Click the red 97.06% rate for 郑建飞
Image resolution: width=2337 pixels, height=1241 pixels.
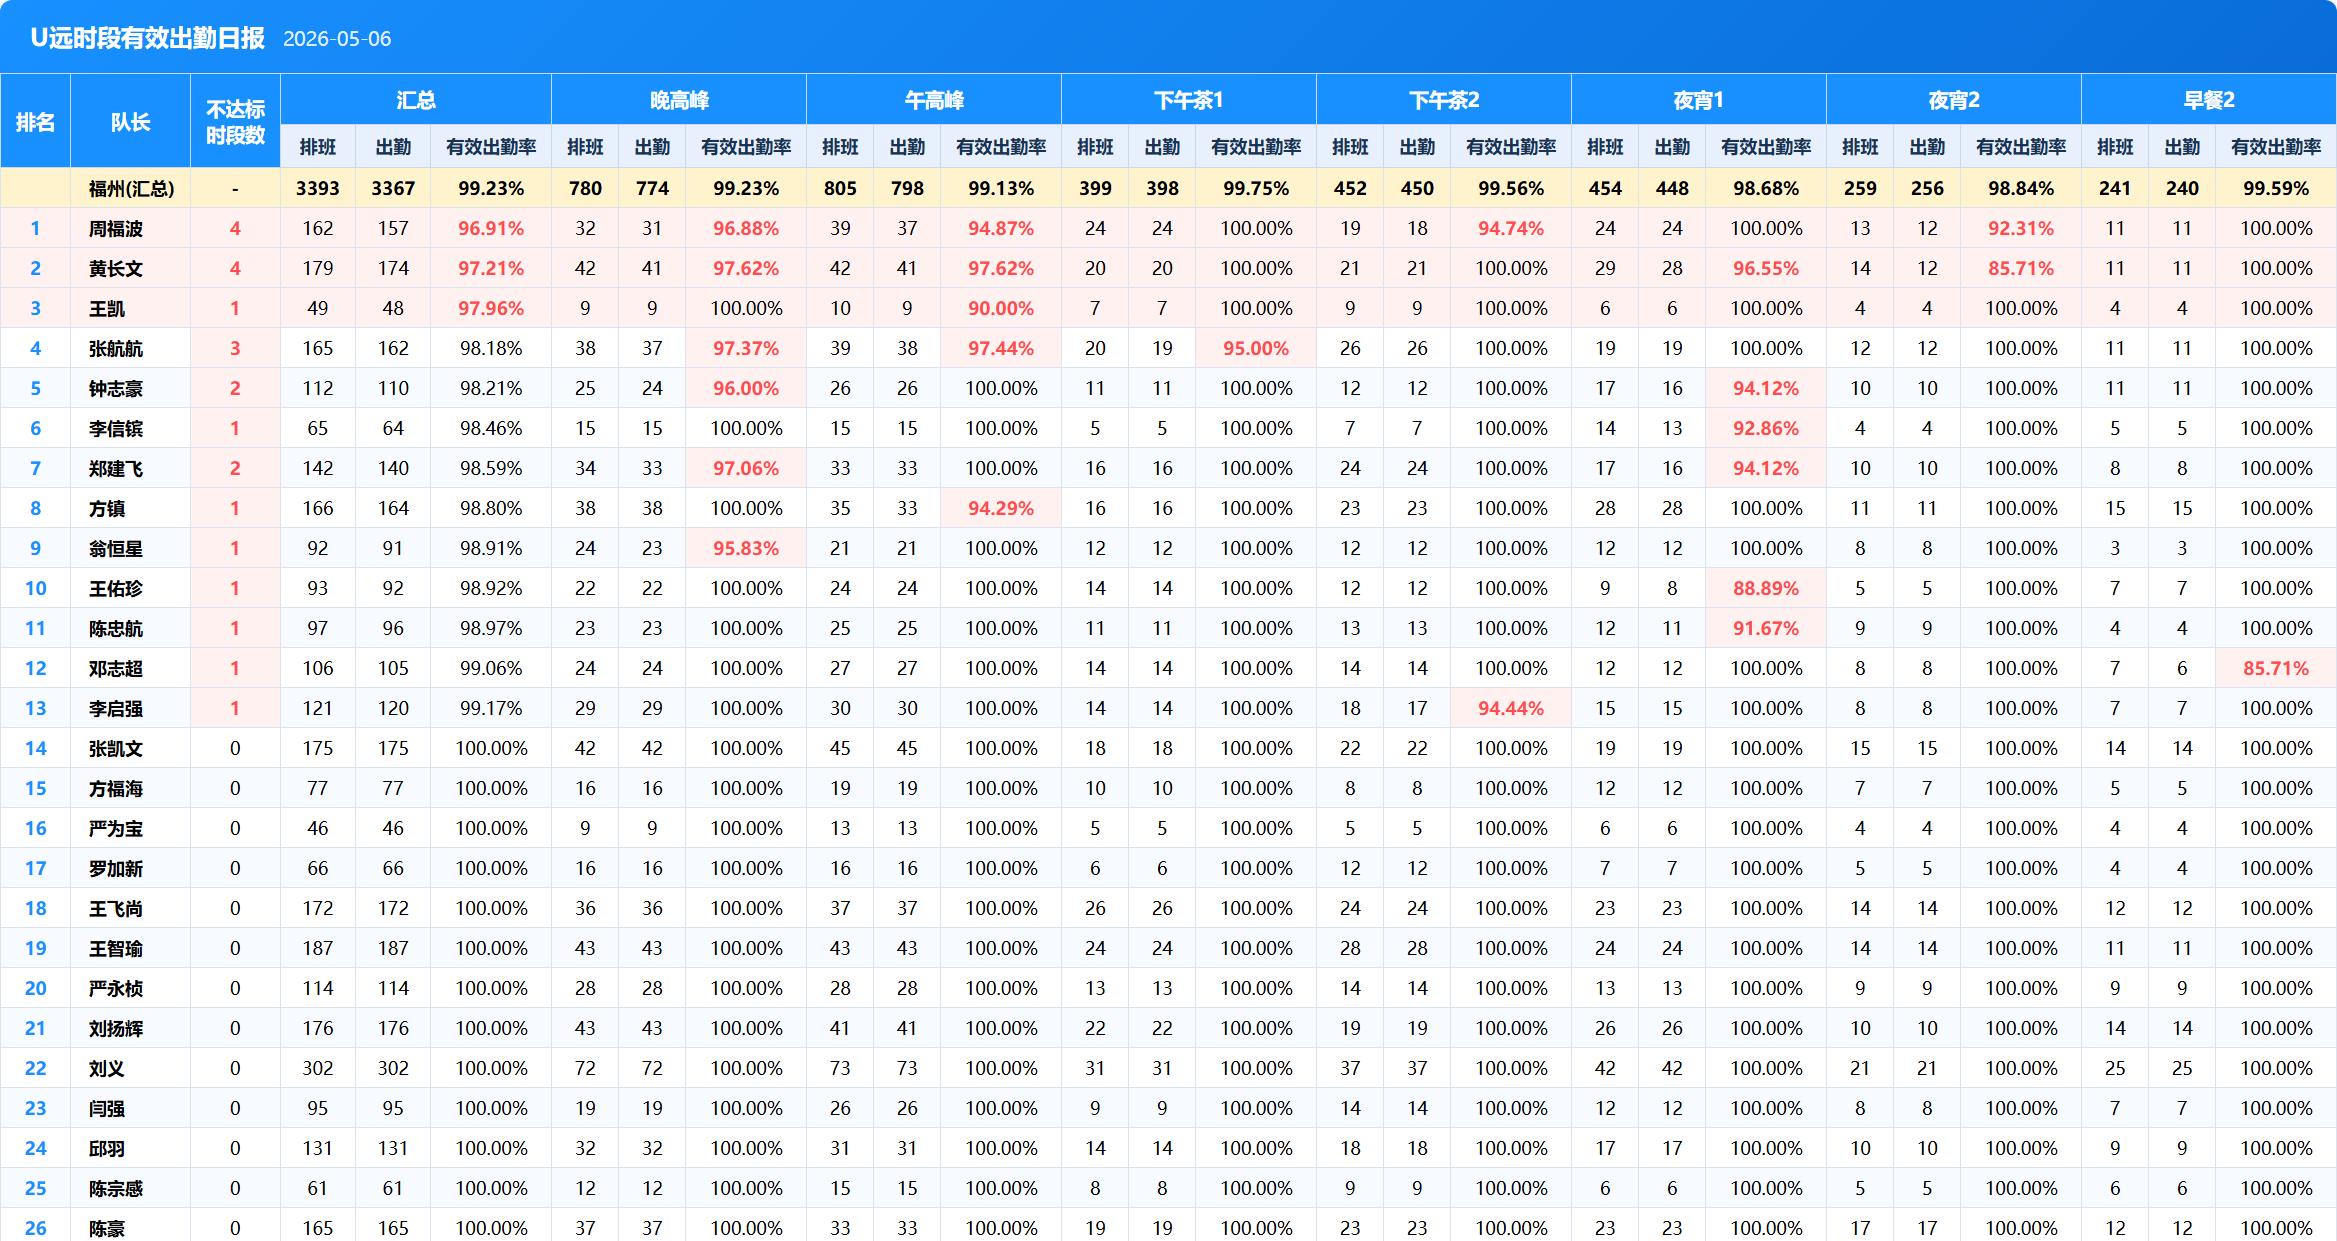(x=746, y=468)
